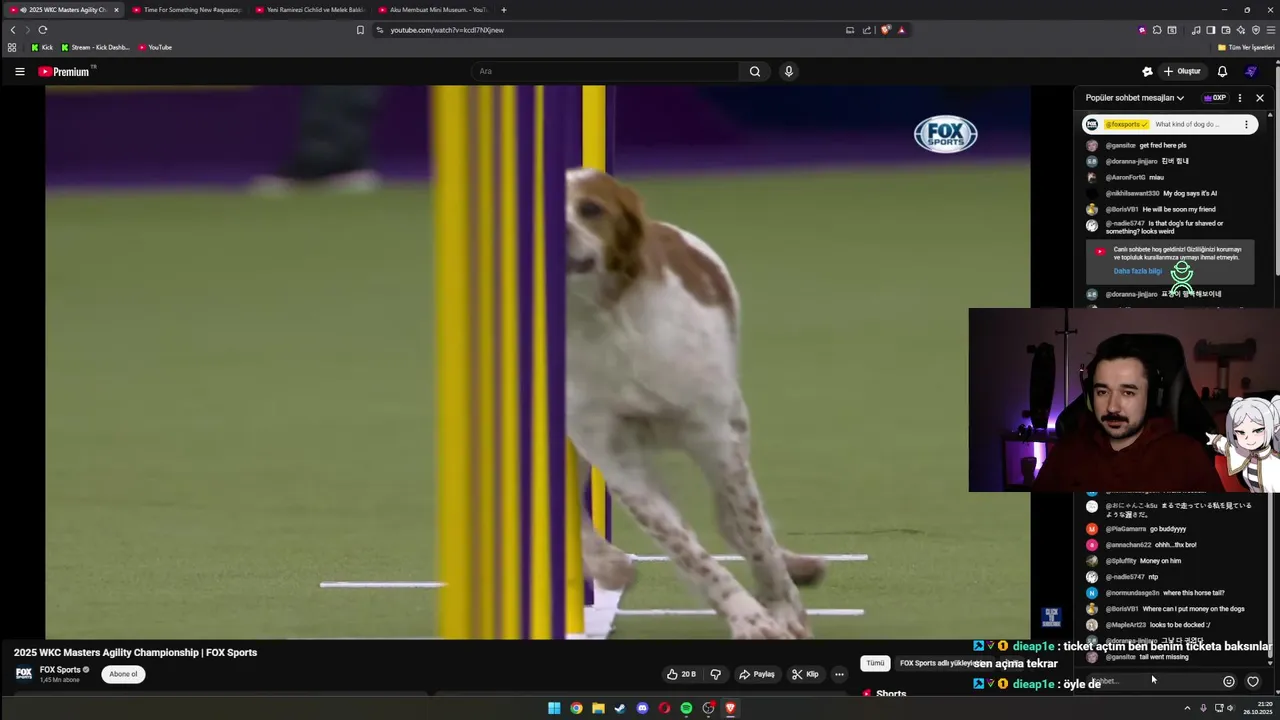Viewport: 1280px width, 720px height.
Task: Open the pinned foxsports message options
Action: coord(1246,124)
